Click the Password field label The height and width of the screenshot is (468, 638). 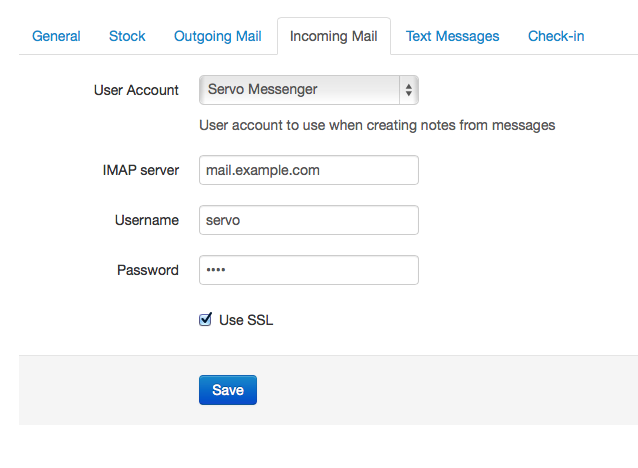point(148,270)
